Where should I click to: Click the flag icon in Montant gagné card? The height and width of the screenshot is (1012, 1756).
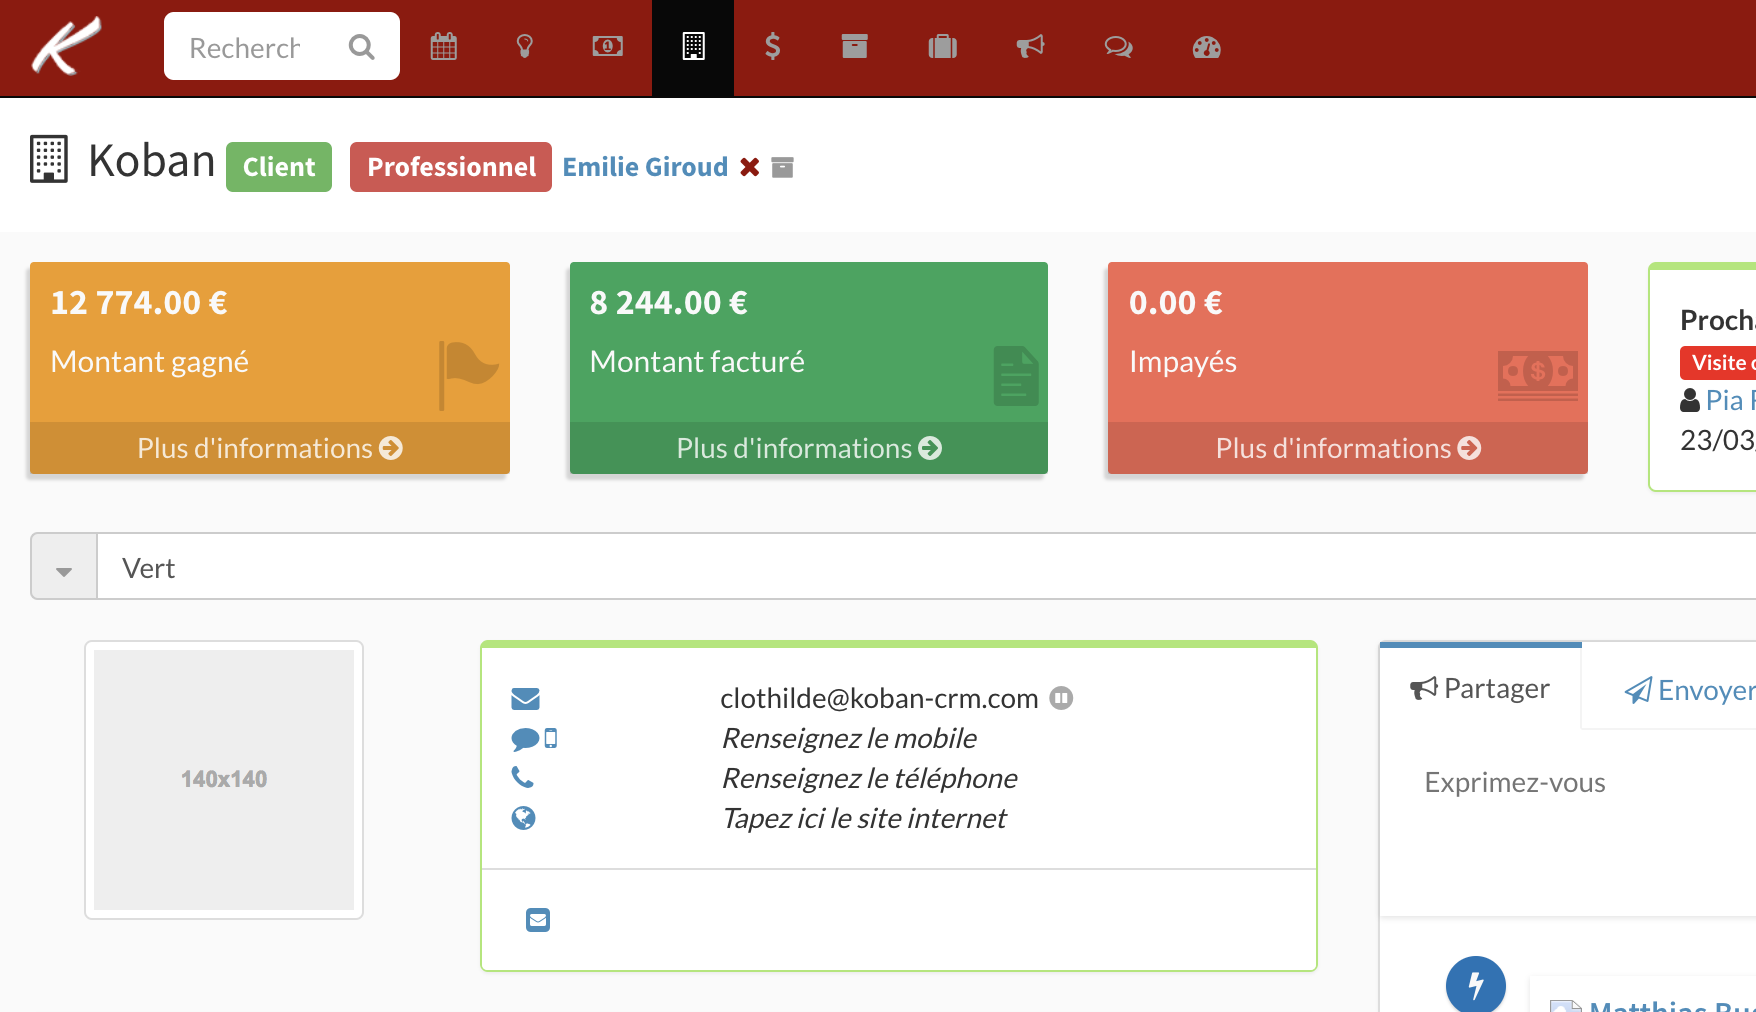(x=468, y=375)
